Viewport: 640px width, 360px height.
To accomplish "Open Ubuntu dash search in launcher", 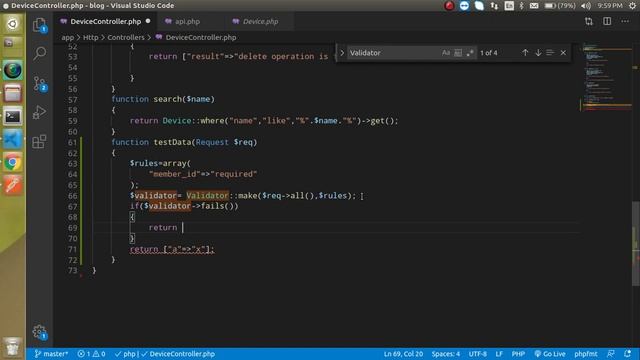I will pos(13,24).
